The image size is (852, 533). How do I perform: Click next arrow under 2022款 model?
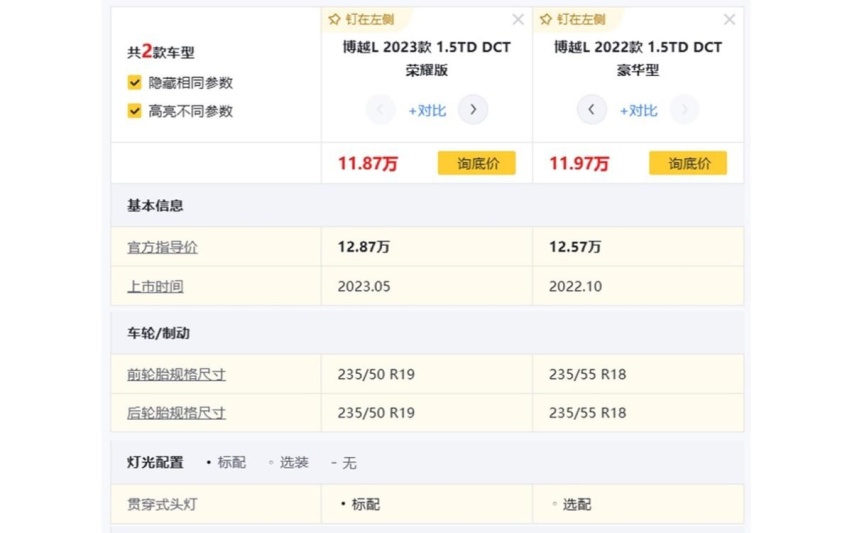pyautogui.click(x=684, y=110)
